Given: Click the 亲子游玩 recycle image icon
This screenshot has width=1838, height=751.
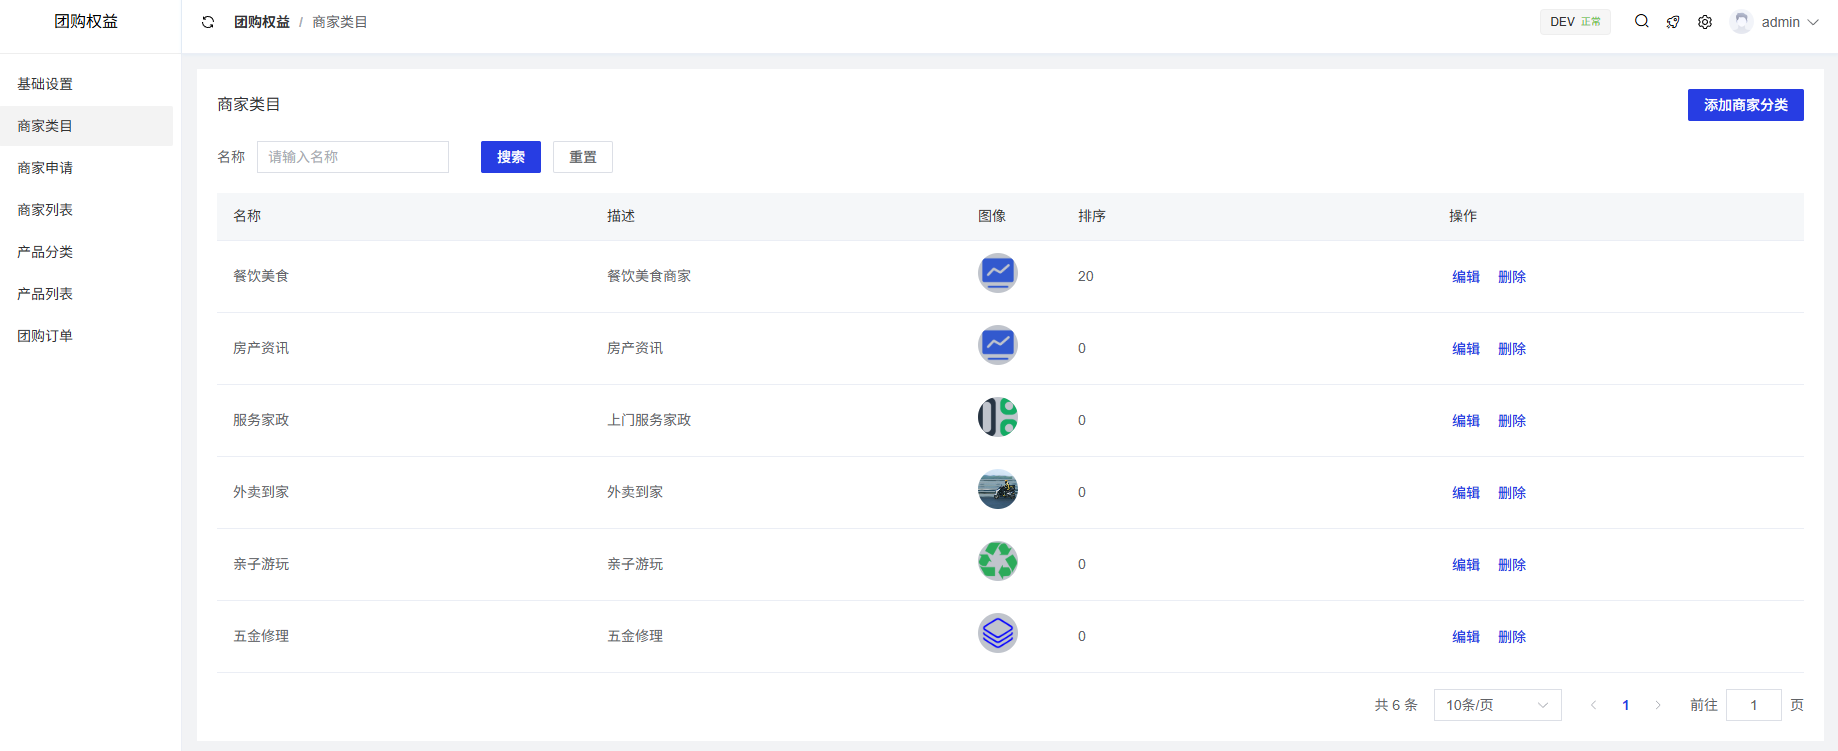Looking at the screenshot, I should [997, 561].
